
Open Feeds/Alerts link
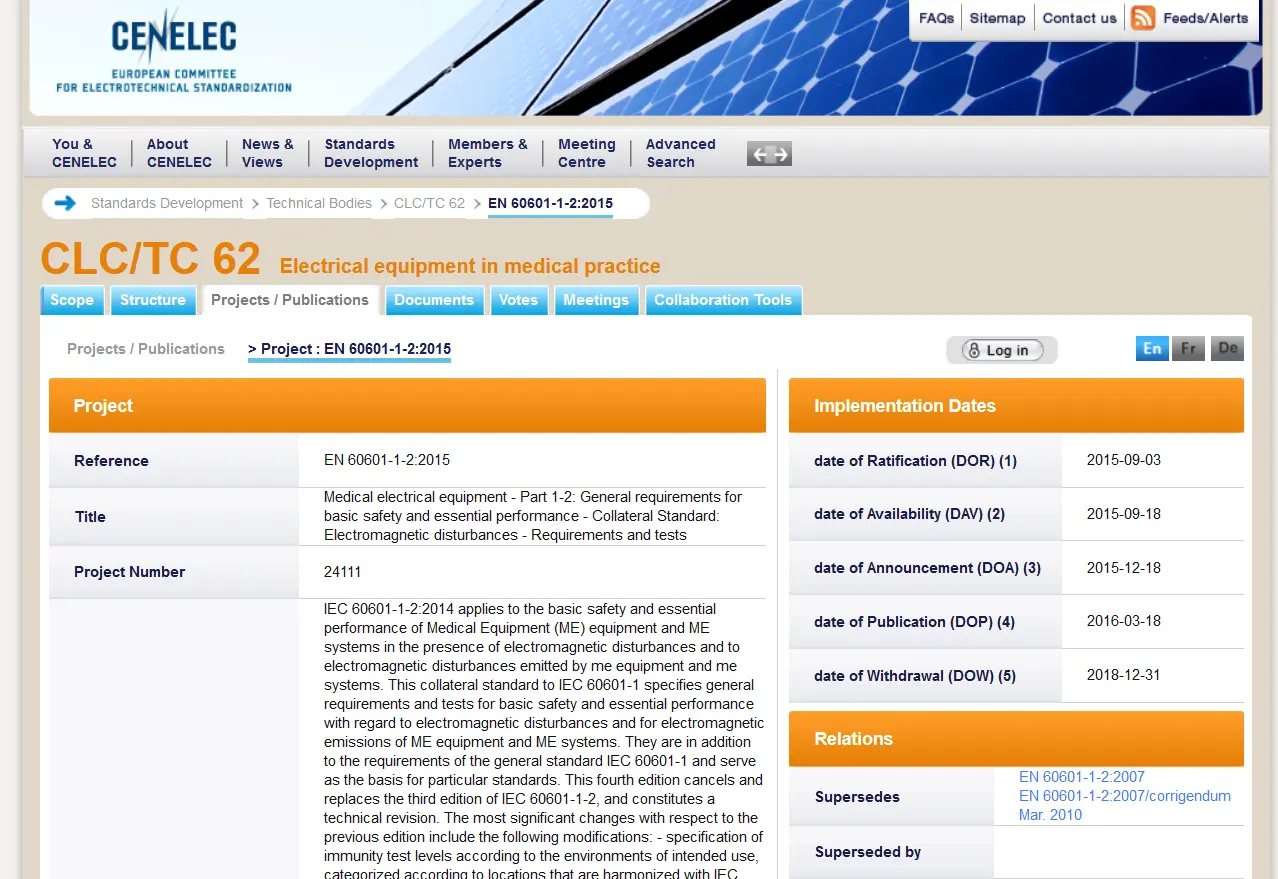point(1205,18)
